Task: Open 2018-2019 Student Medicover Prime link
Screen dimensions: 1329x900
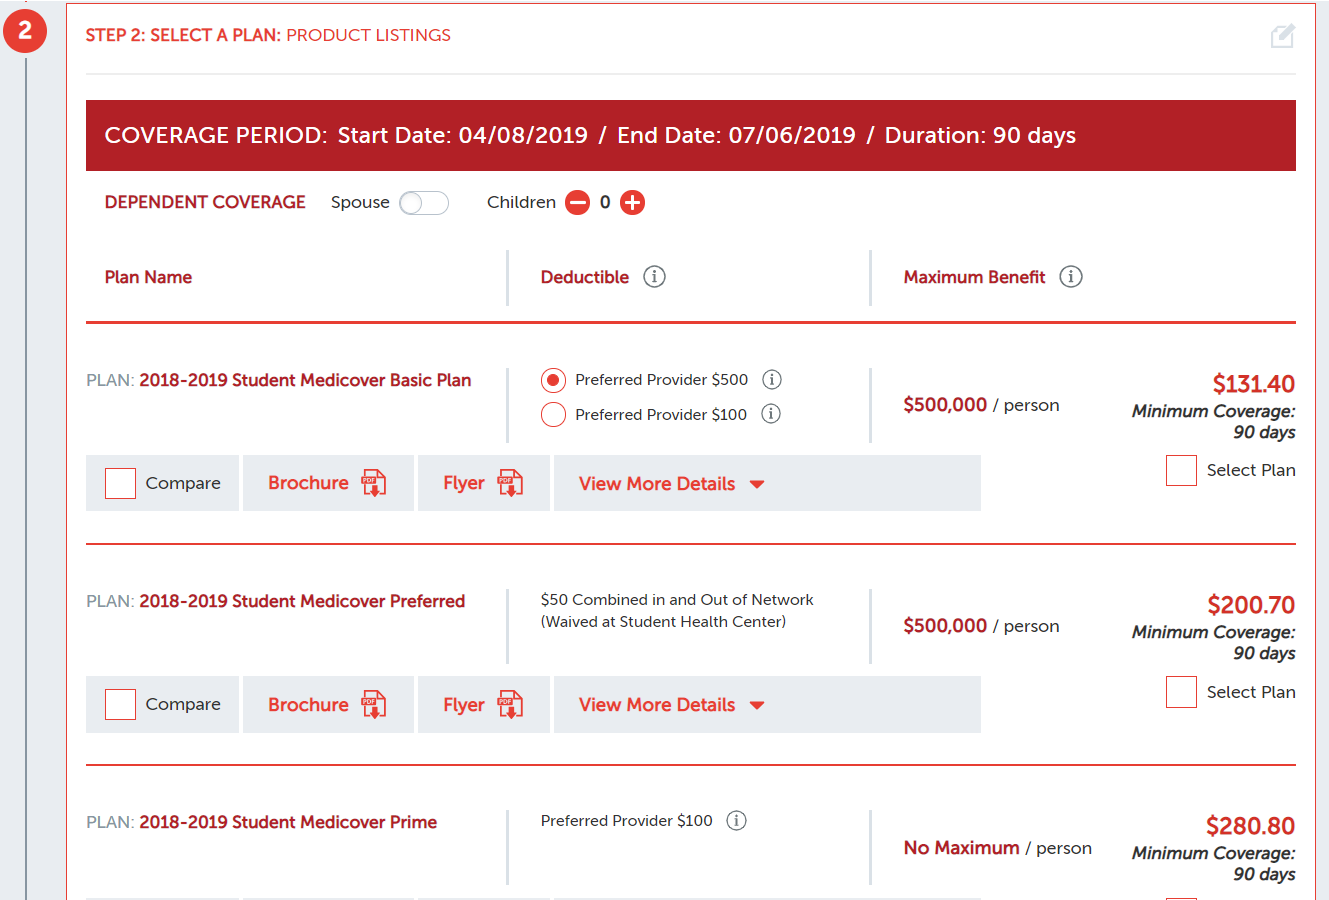Action: pos(288,822)
